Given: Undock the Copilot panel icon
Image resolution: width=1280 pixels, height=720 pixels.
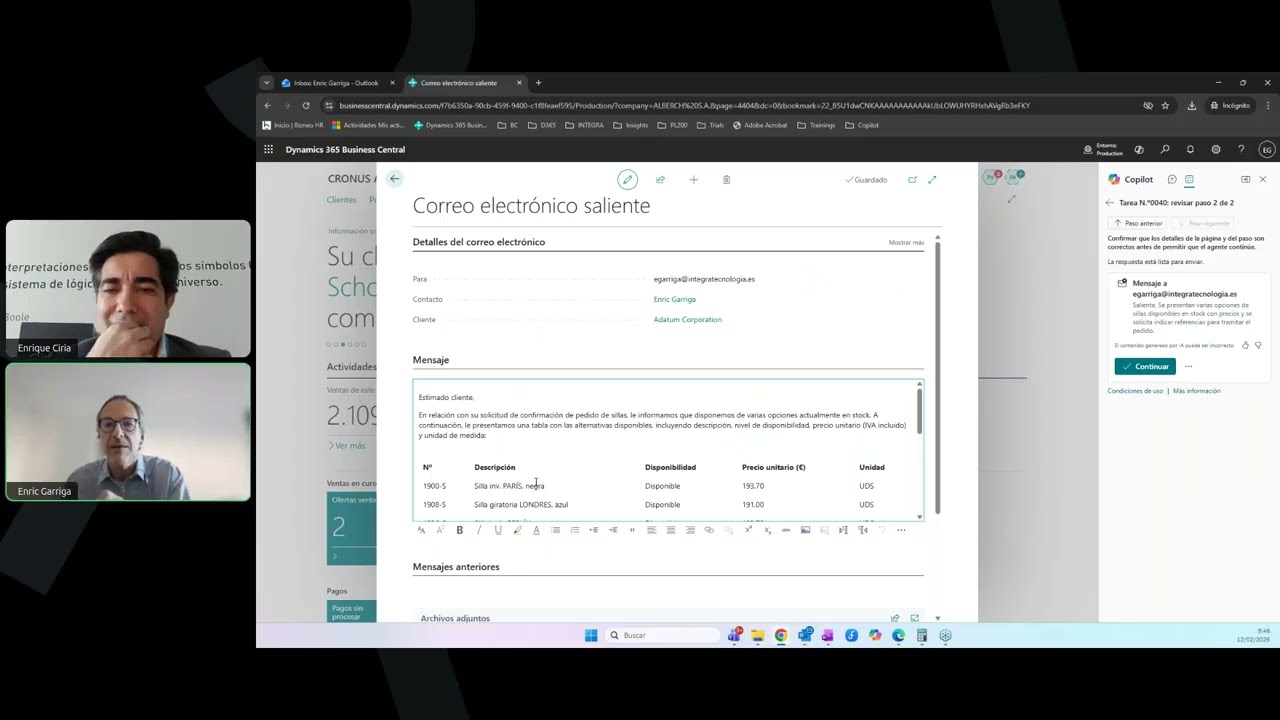Looking at the screenshot, I should tap(1245, 180).
